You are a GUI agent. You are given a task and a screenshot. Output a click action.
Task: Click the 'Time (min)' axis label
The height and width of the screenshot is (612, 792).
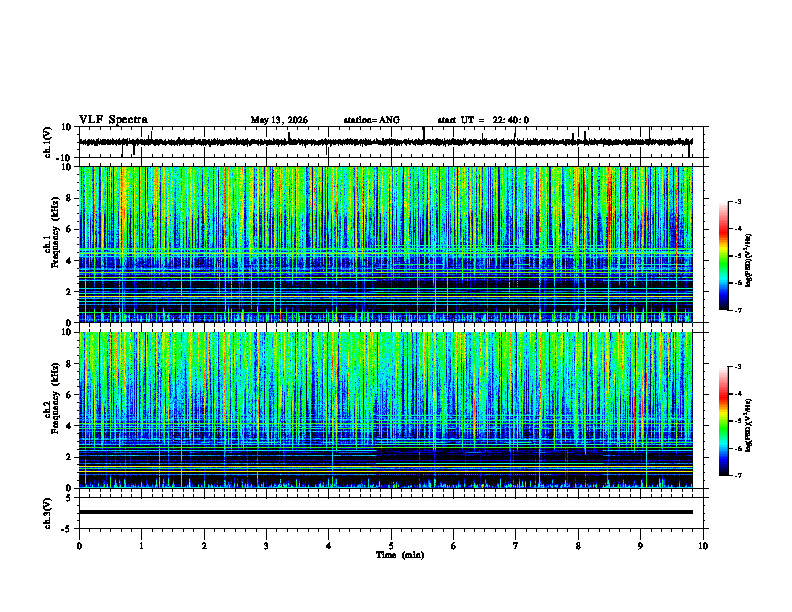pos(400,555)
